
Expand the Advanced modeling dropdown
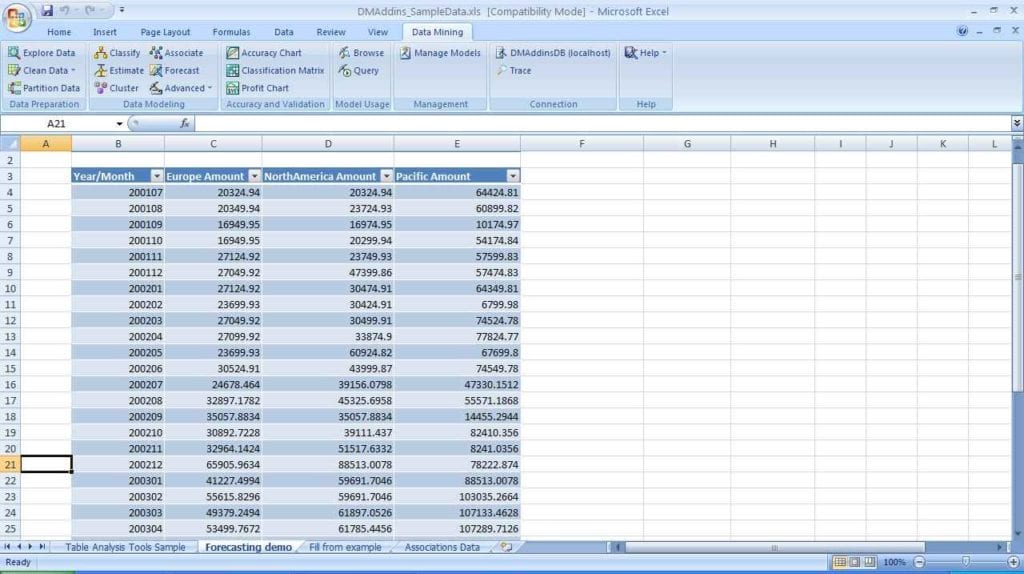(181, 88)
